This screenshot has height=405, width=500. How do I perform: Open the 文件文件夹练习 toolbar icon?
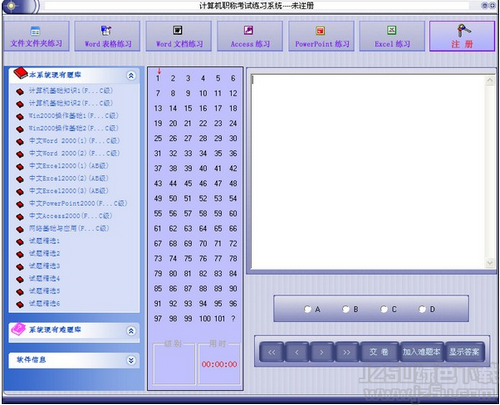click(35, 31)
